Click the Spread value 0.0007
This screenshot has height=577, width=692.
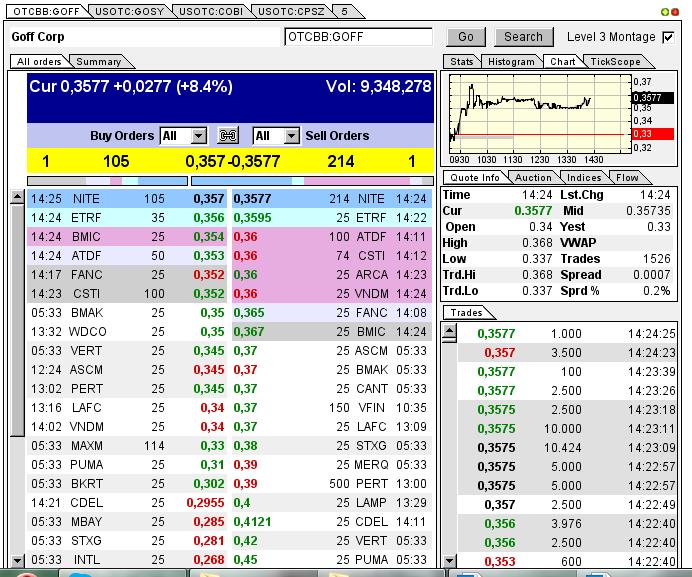point(651,275)
